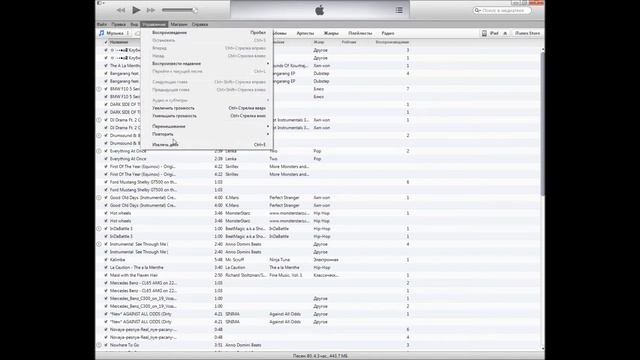Click the circle icon beside Nowhere To Go
640x360 pixels.
click(99, 345)
